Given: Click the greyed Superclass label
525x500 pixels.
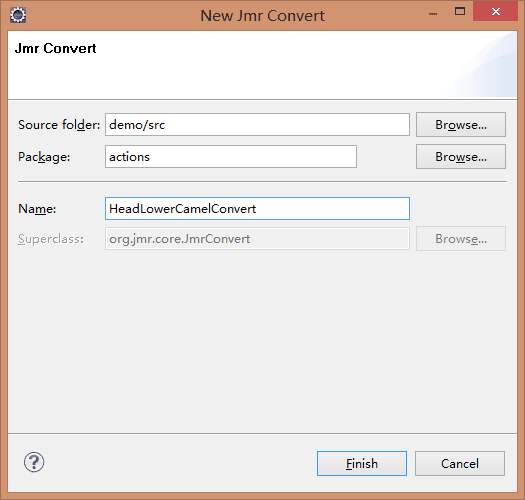Looking at the screenshot, I should click(51, 239).
